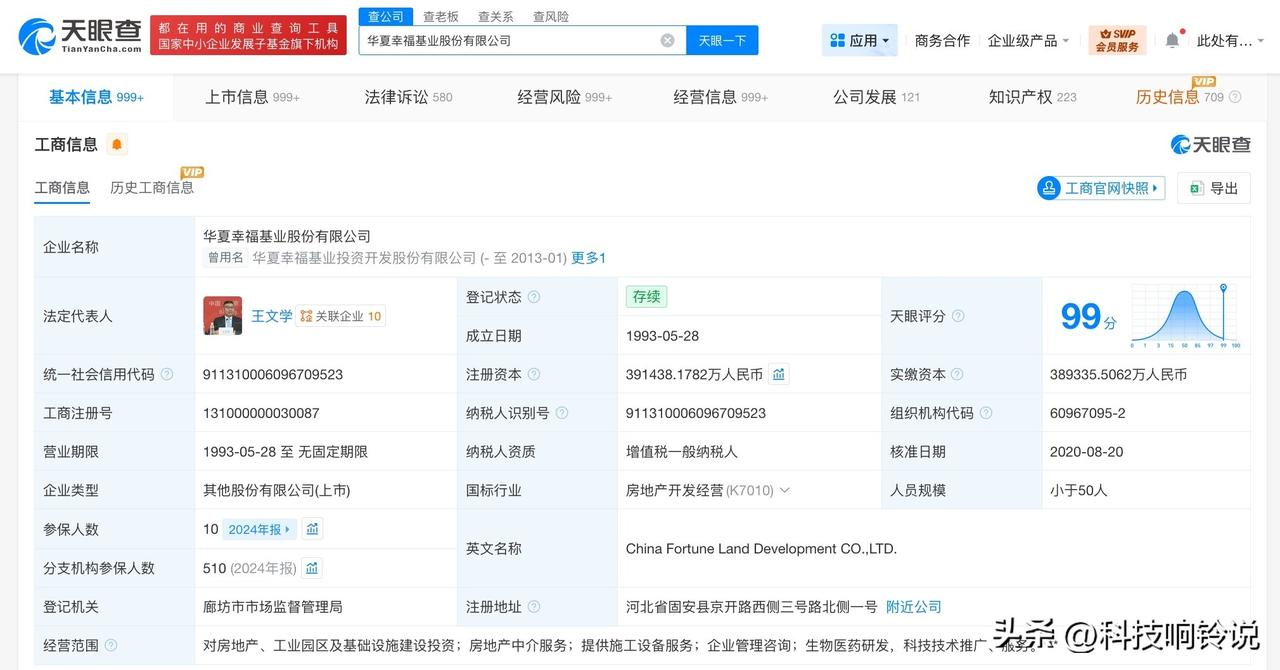Select credit code 911310006096709523 under 统一社会信用代码
This screenshot has width=1280, height=670.
coord(273,374)
